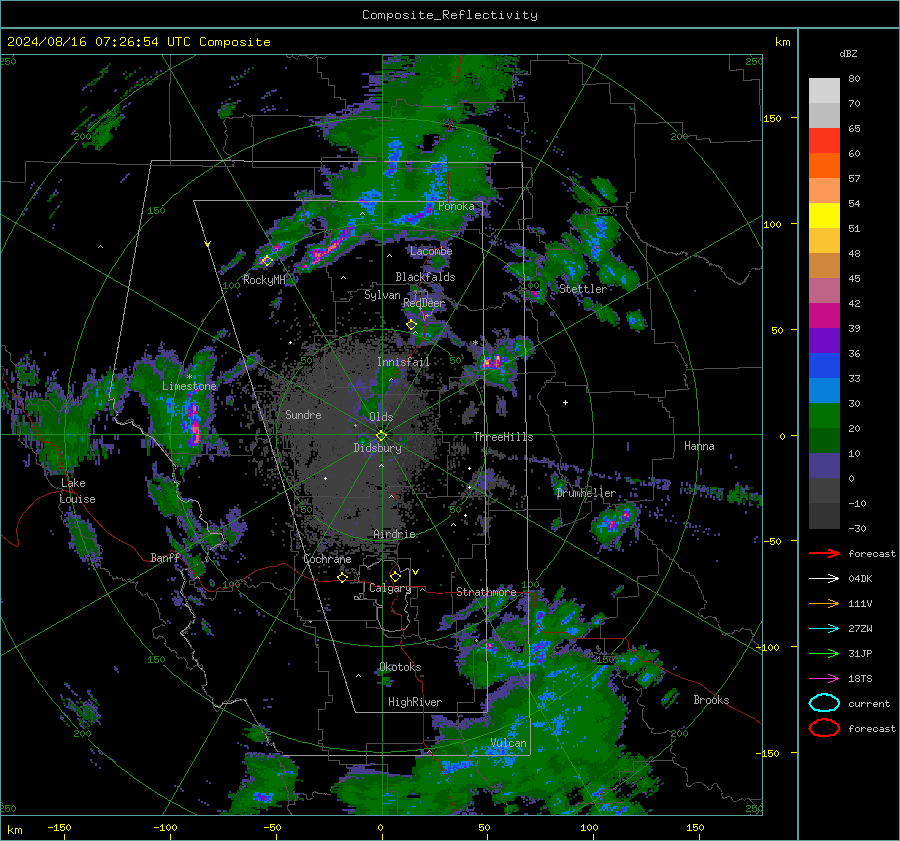Image resolution: width=900 pixels, height=841 pixels.
Task: Click the 18TS legend label
Action: (x=860, y=679)
